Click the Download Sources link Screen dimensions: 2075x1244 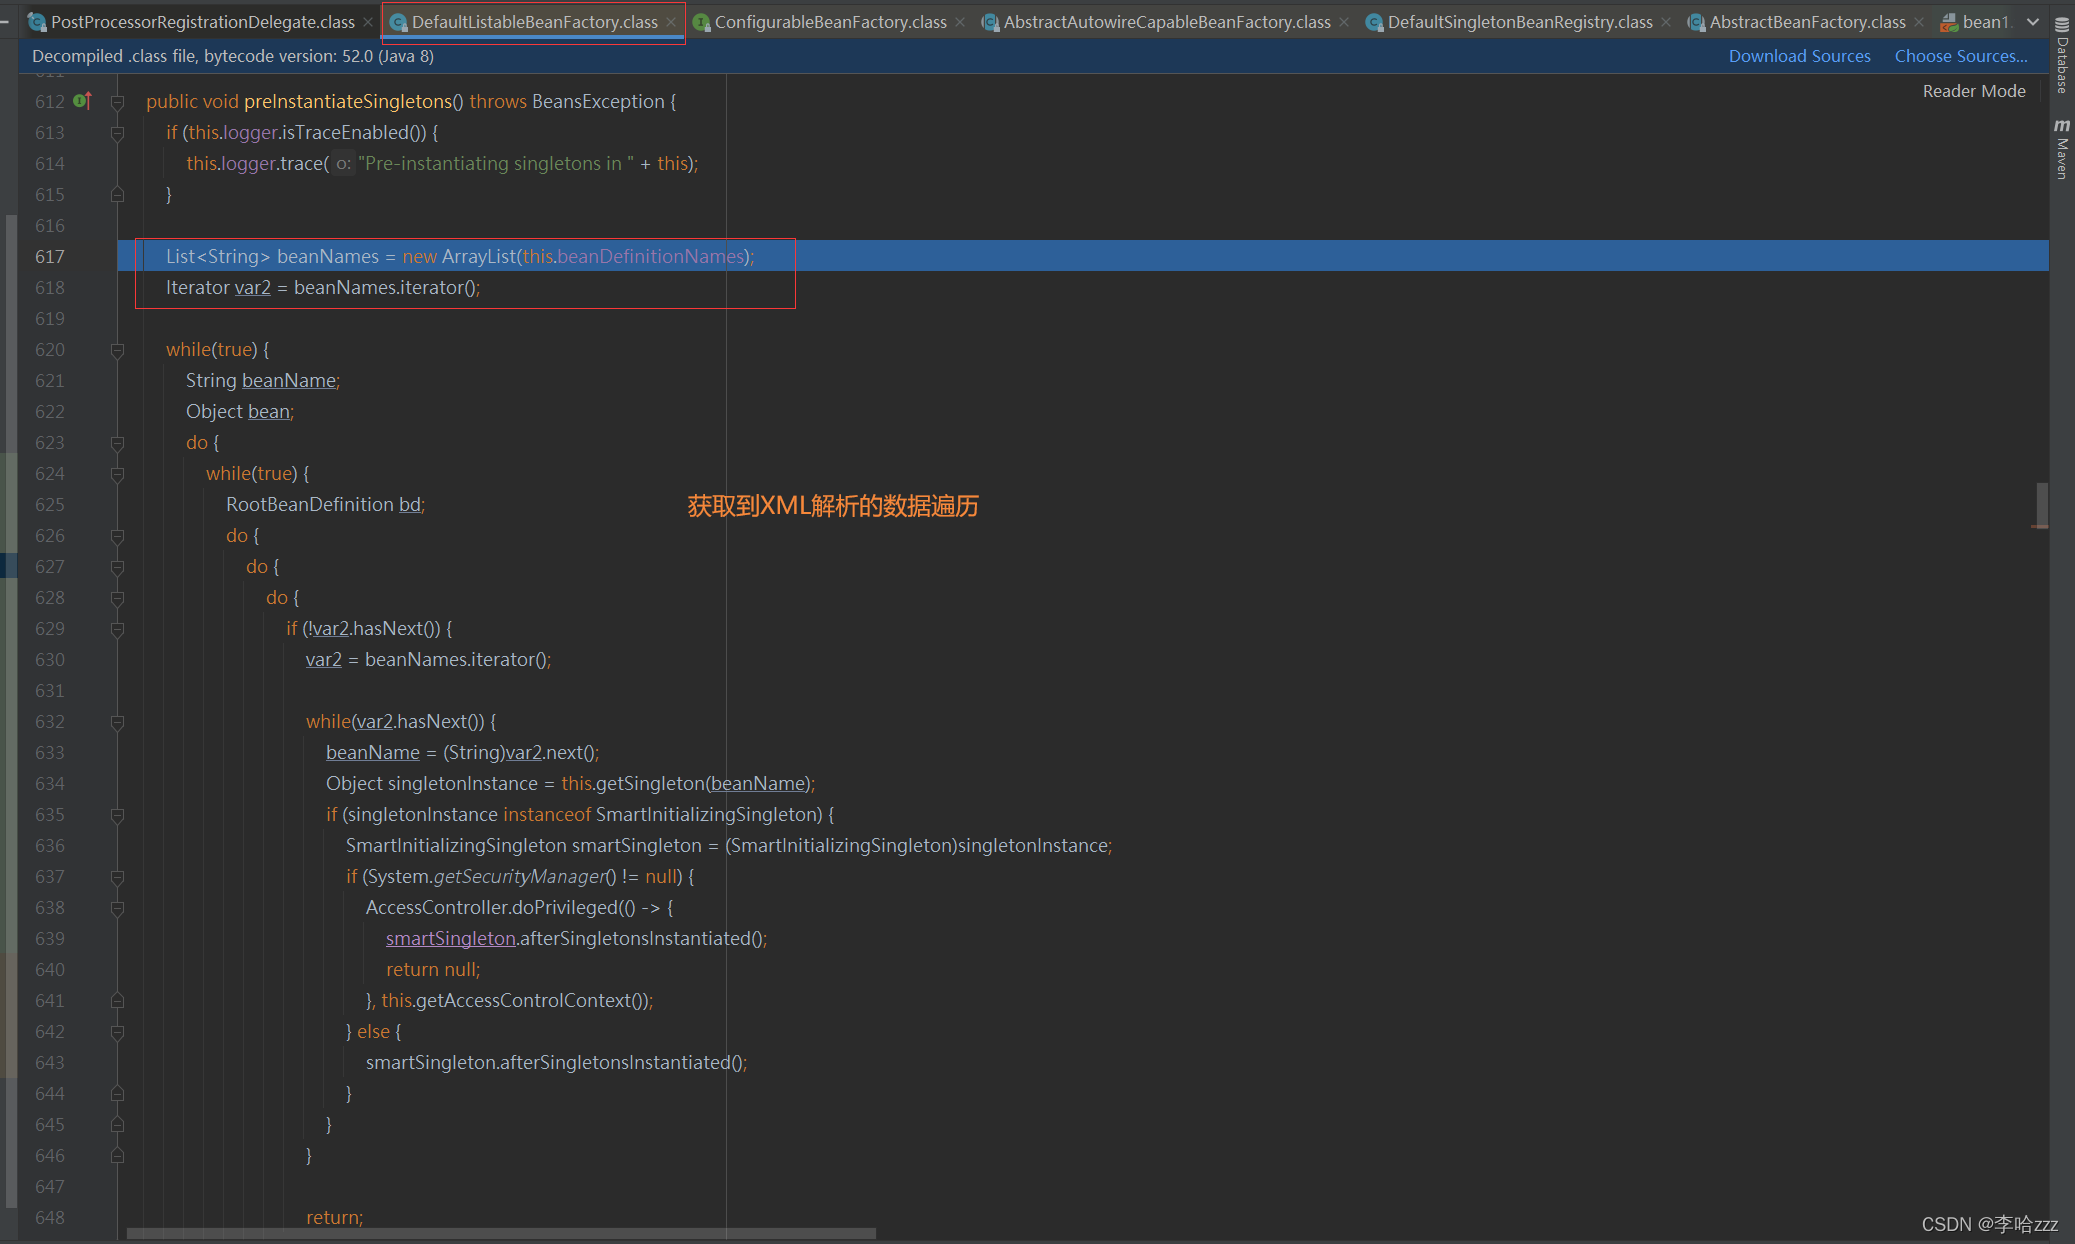[x=1799, y=56]
